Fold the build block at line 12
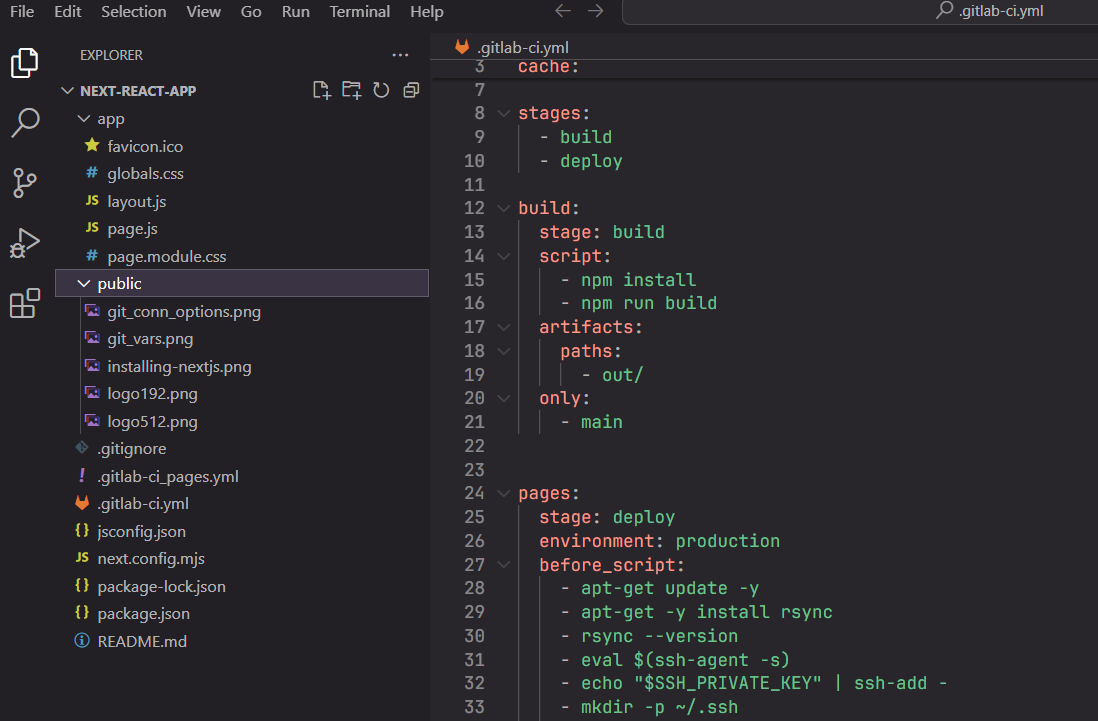 (503, 208)
